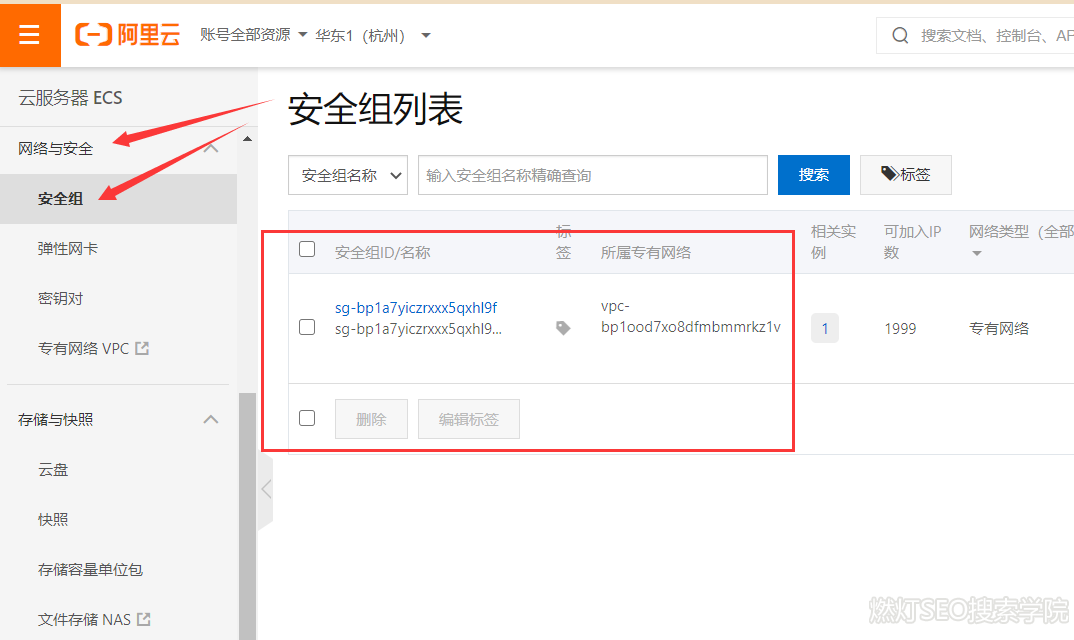Image resolution: width=1074 pixels, height=640 pixels.
Task: Check the sg-bp1a7yiczrxxx5qxhl9f row checkbox
Action: click(307, 327)
